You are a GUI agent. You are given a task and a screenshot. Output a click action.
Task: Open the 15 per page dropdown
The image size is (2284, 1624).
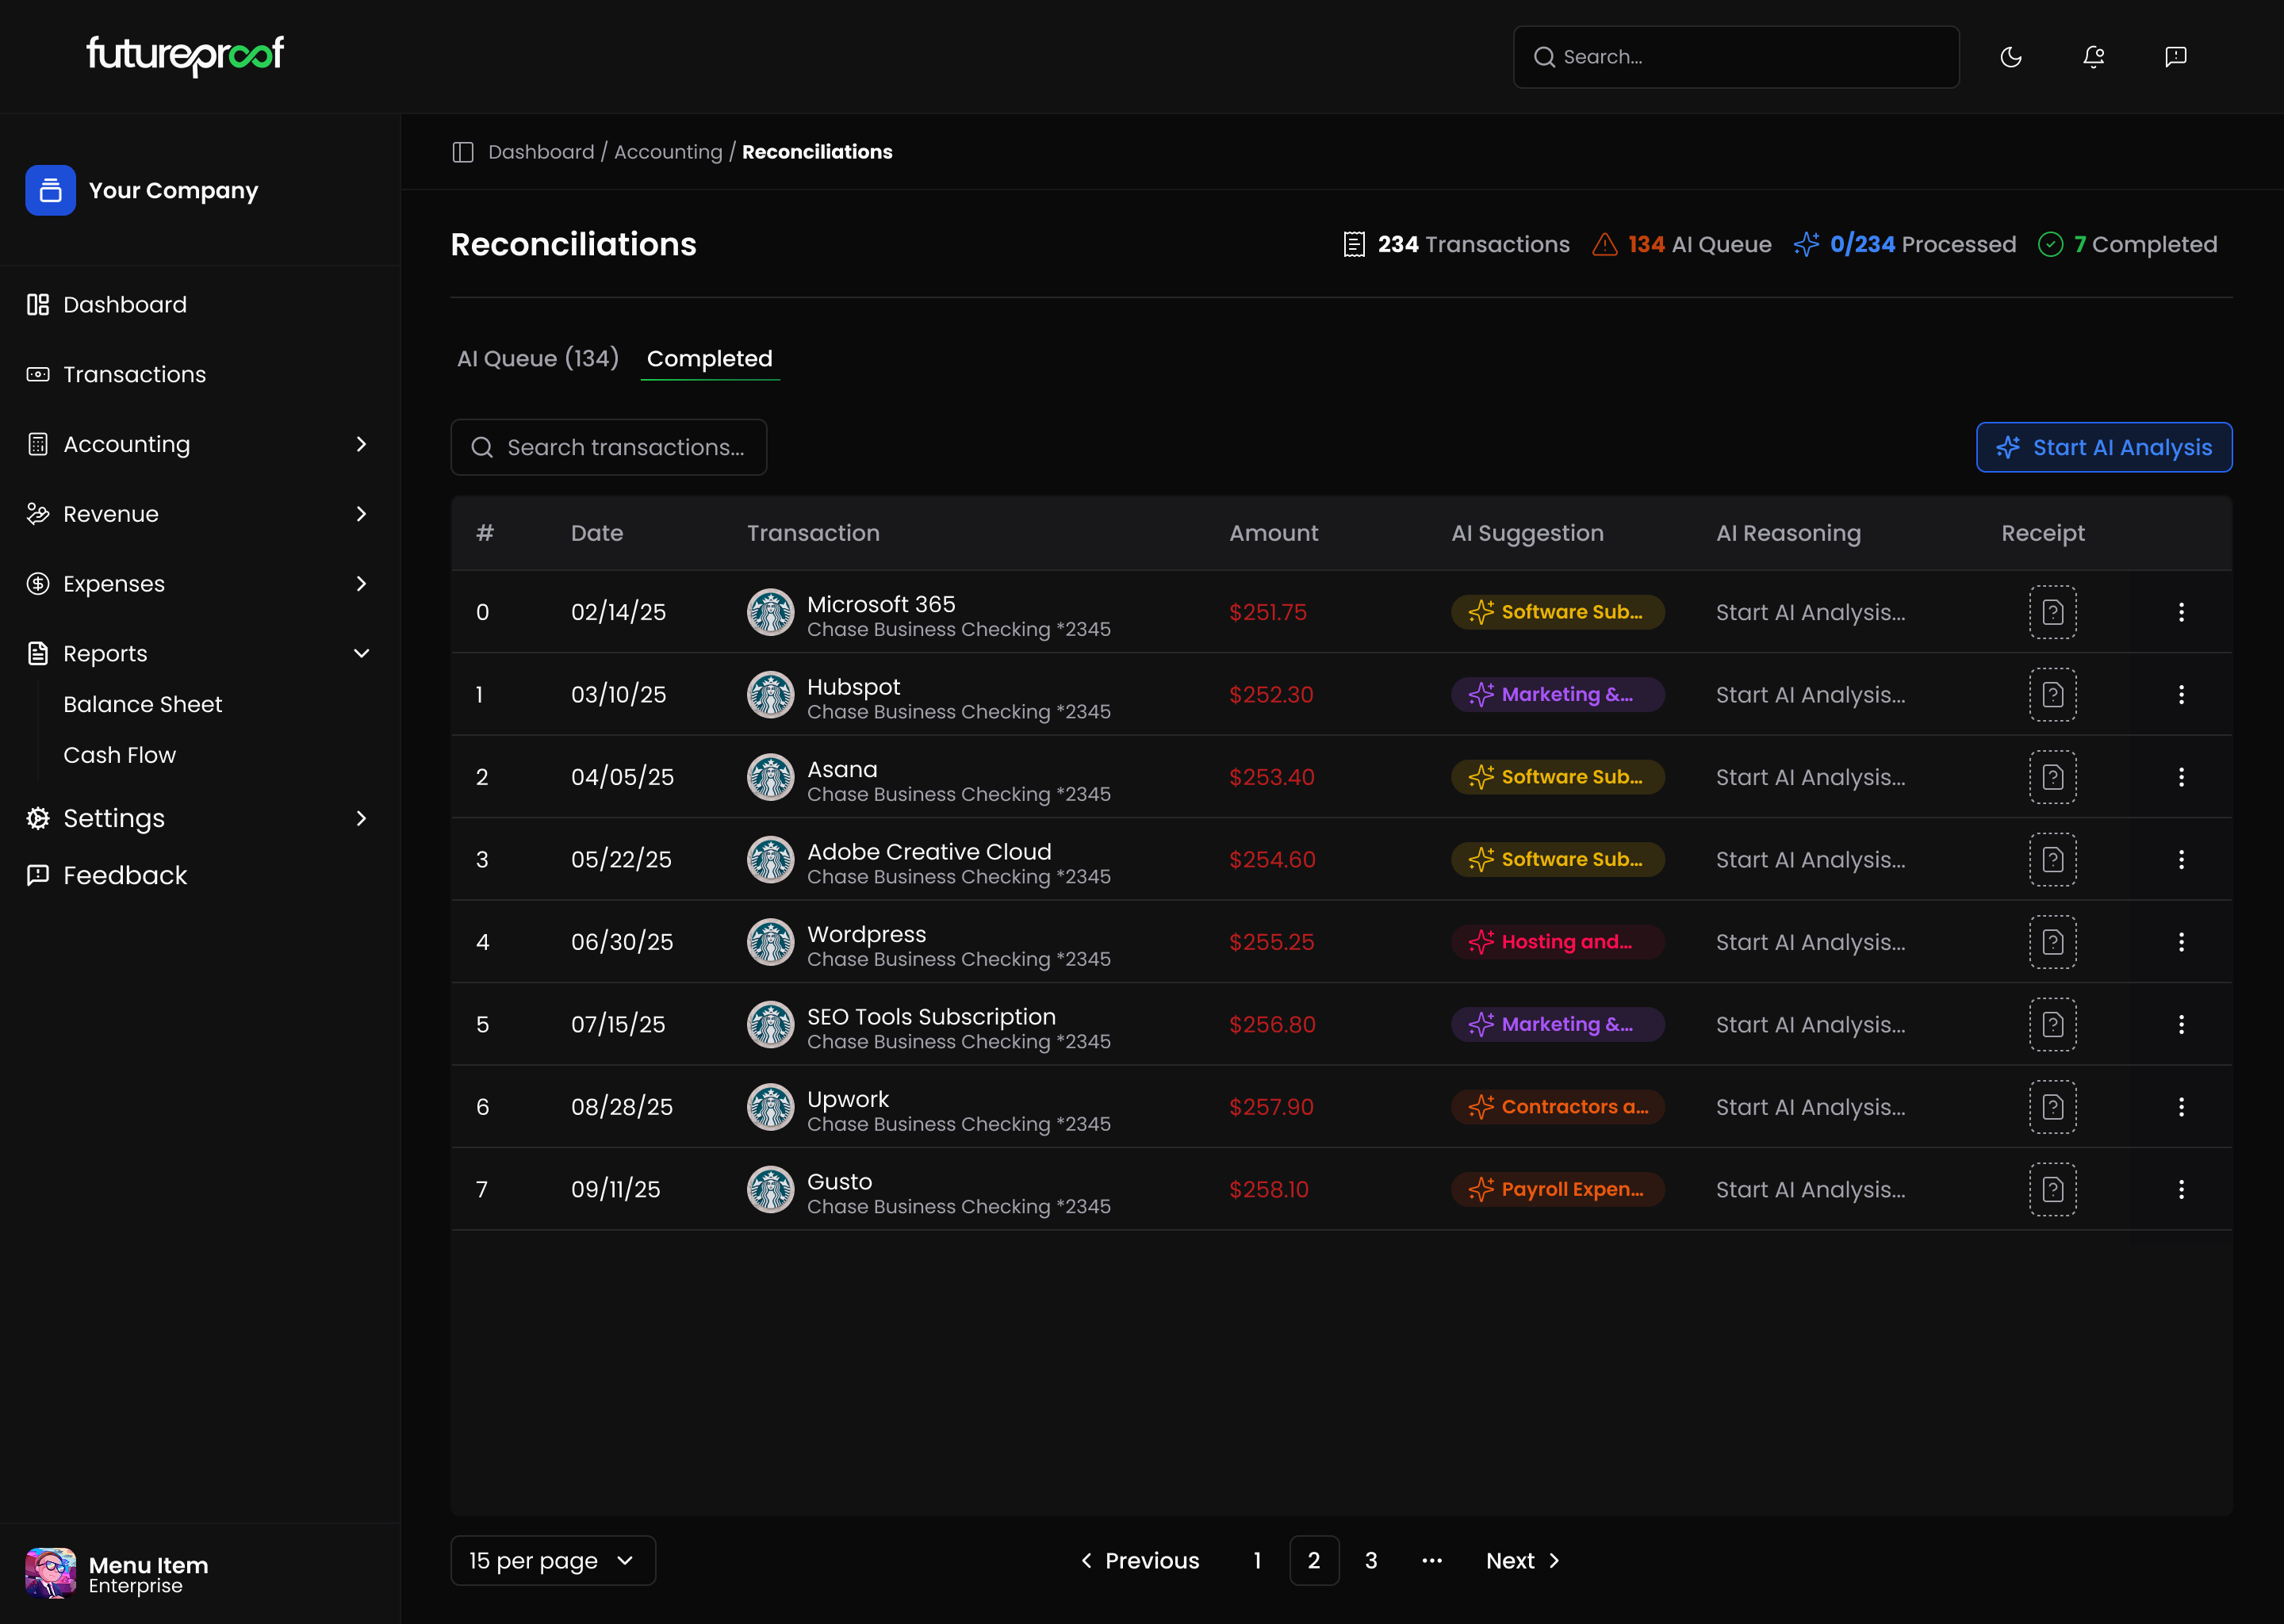click(552, 1560)
